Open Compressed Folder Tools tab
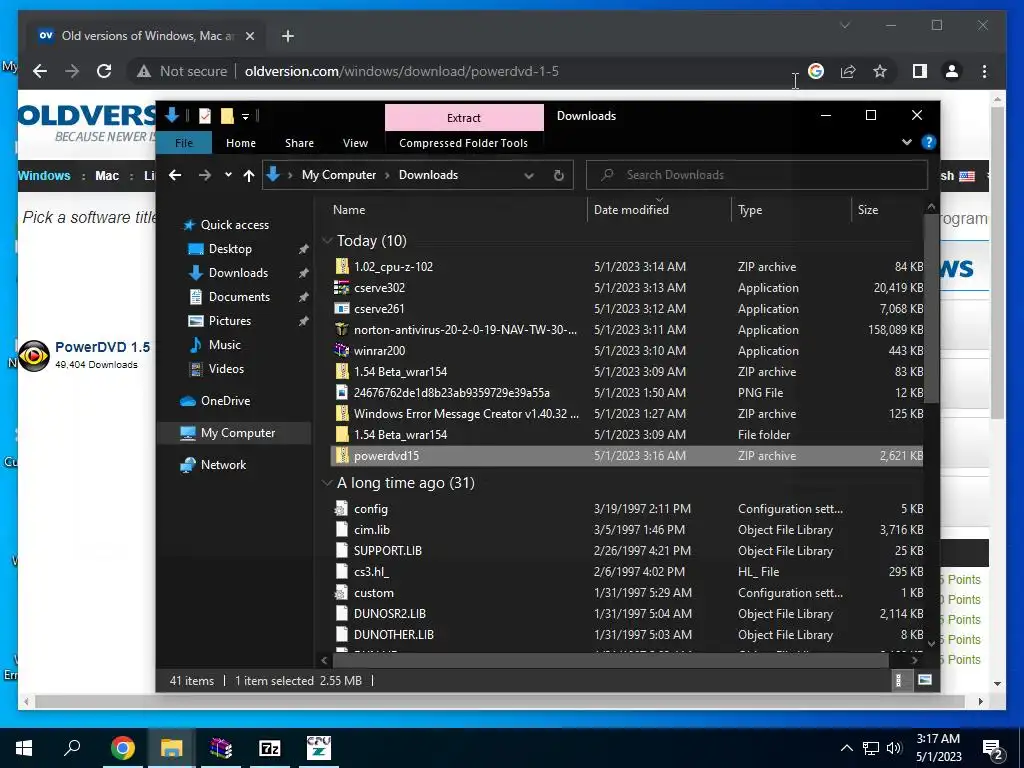The width and height of the screenshot is (1024, 768). click(463, 143)
